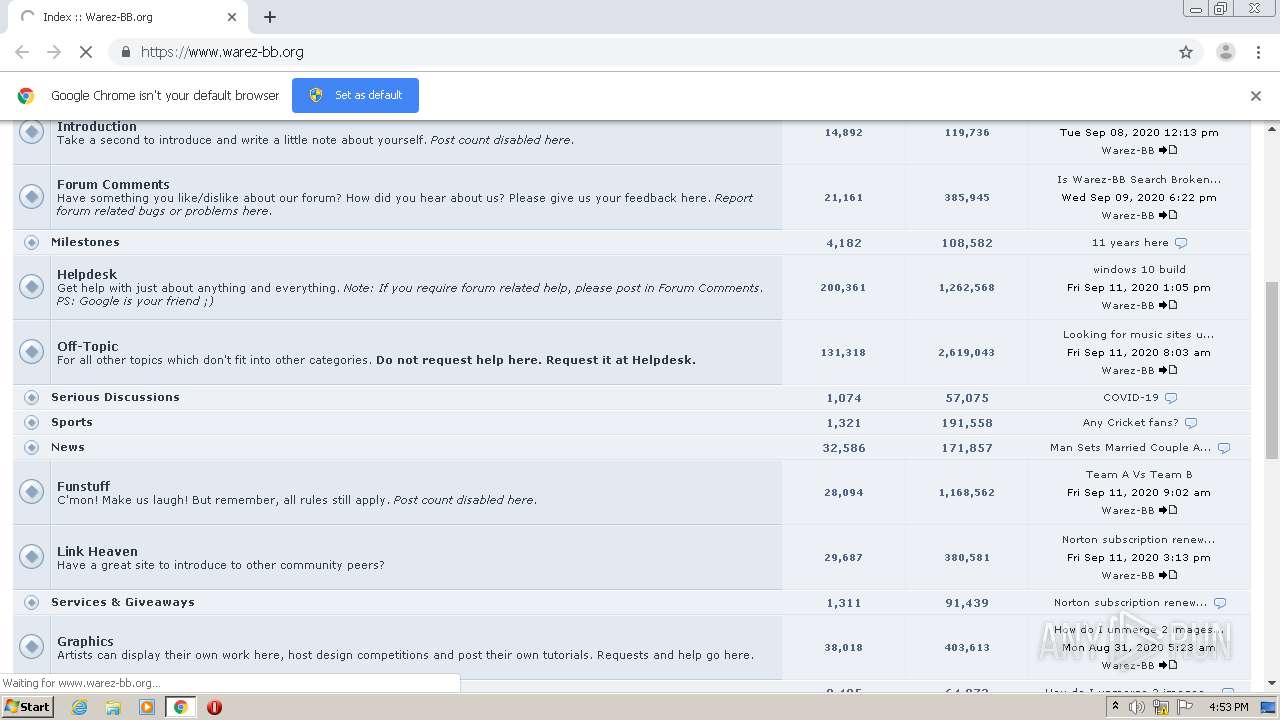Click the Milestones subforum icon
The height and width of the screenshot is (720, 1280).
point(31,242)
